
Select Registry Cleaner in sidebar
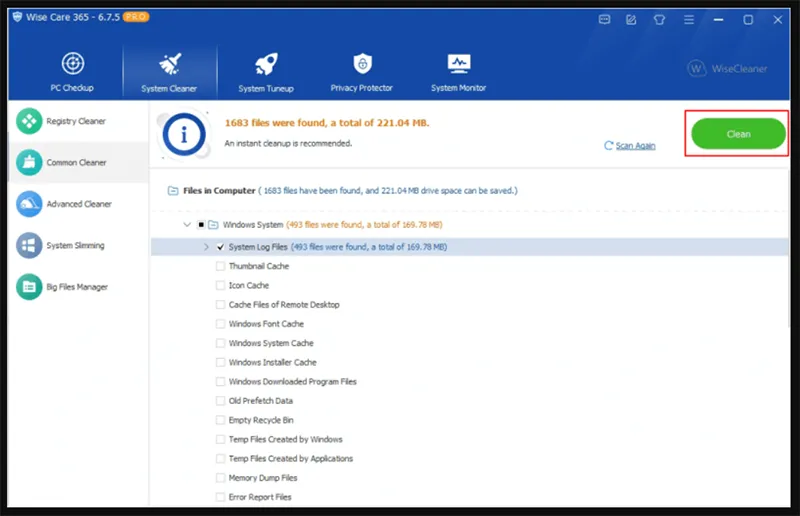click(78, 121)
